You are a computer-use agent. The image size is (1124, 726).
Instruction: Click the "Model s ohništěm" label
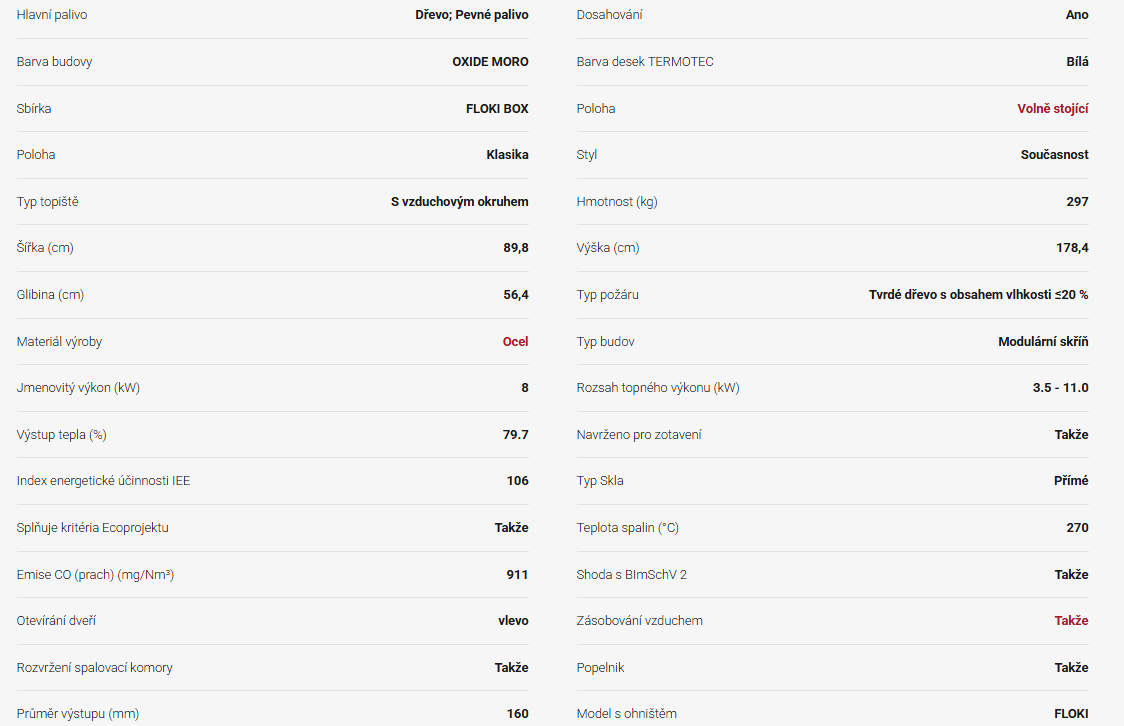point(626,713)
